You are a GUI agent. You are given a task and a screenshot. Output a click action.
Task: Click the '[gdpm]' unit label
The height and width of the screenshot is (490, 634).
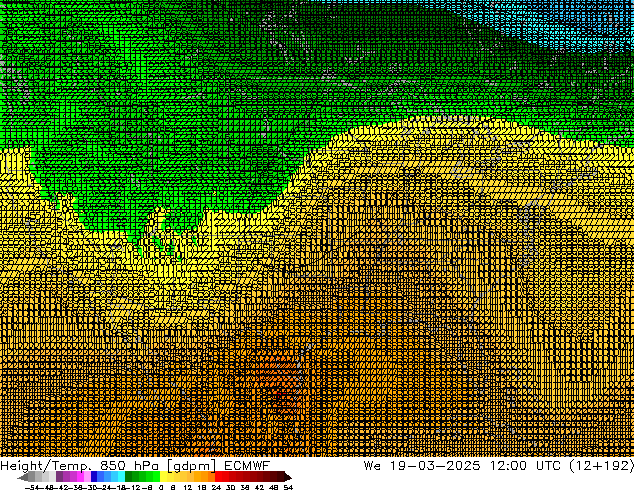[192, 466]
